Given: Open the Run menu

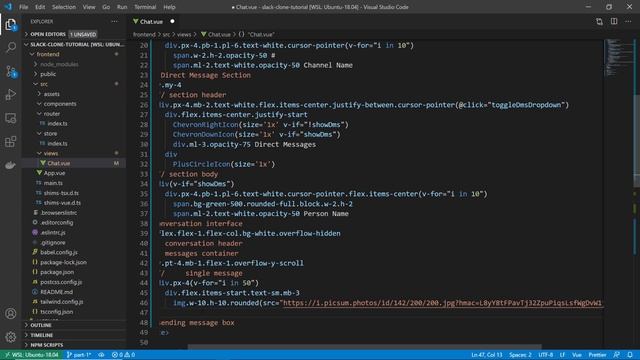Looking at the screenshot, I should (x=122, y=7).
